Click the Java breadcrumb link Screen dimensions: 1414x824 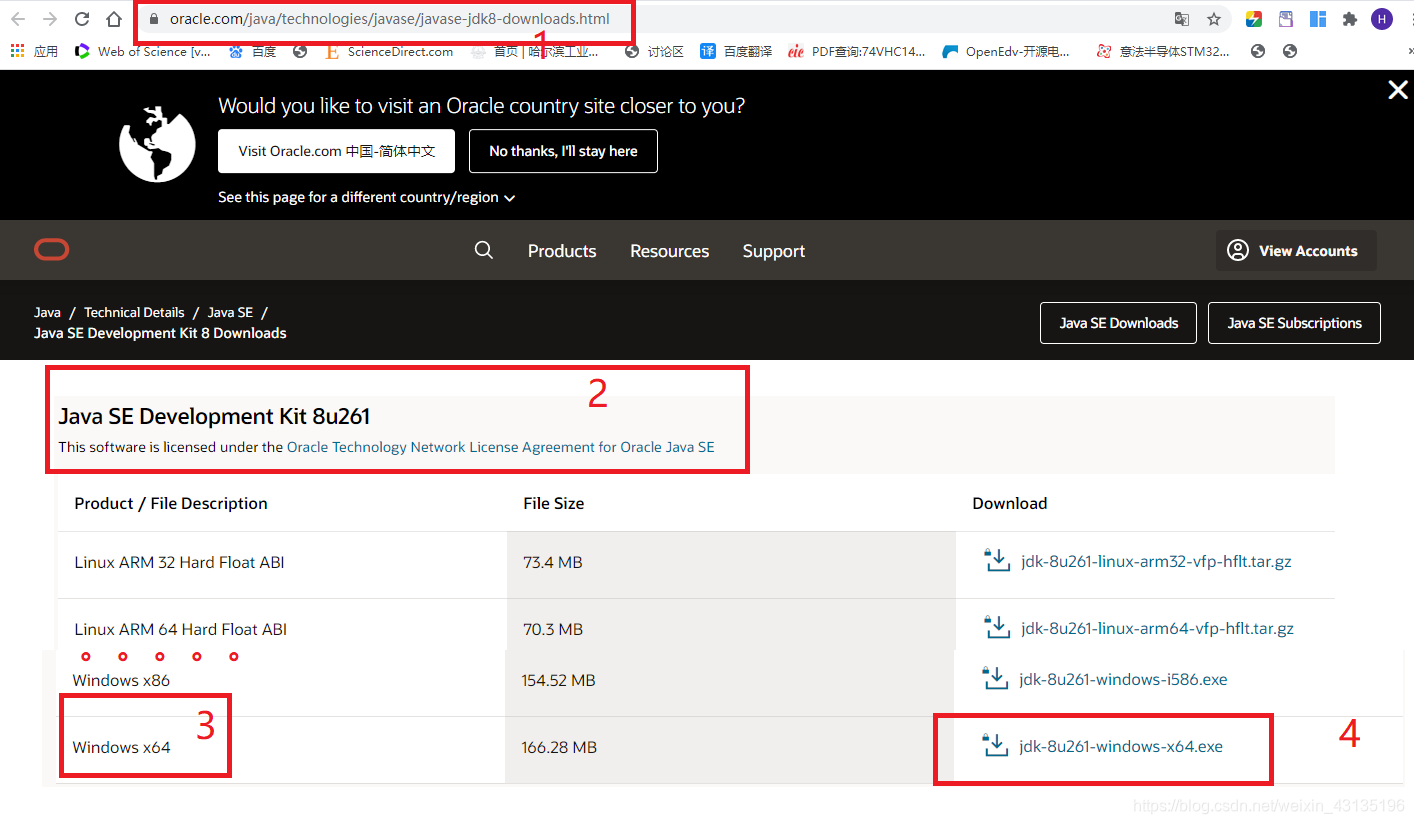[x=47, y=312]
